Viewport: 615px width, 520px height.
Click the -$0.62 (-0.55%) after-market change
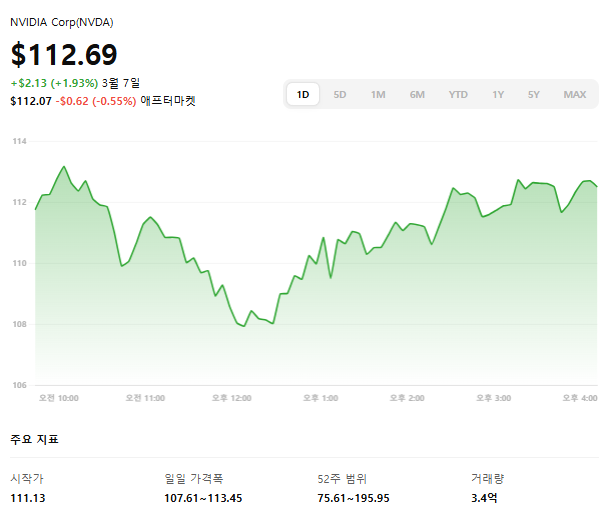coord(96,101)
